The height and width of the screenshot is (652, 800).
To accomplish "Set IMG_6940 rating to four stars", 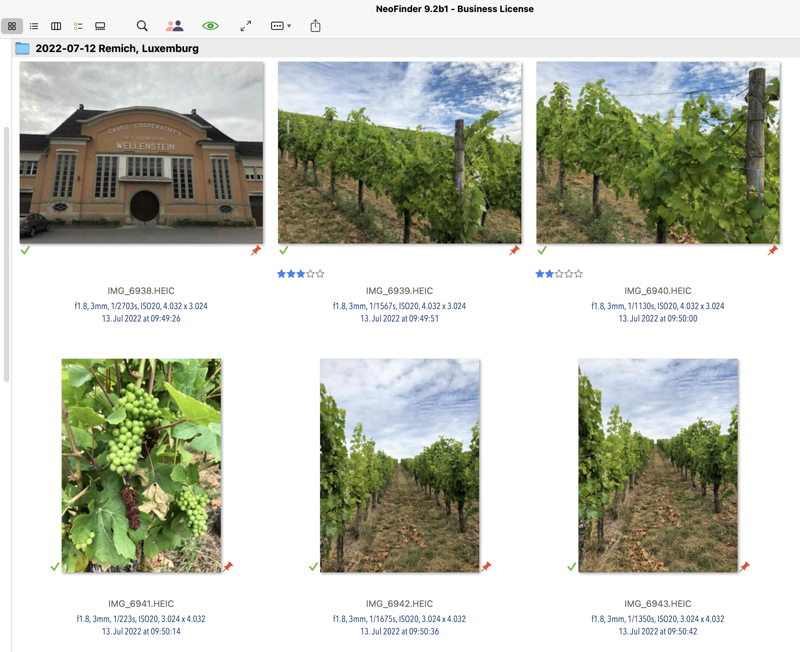I will coord(568,273).
